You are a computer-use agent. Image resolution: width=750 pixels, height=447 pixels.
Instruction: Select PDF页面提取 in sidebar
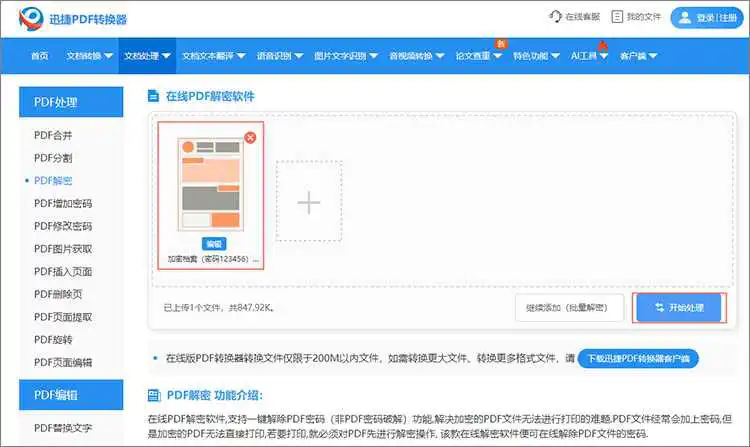(63, 317)
